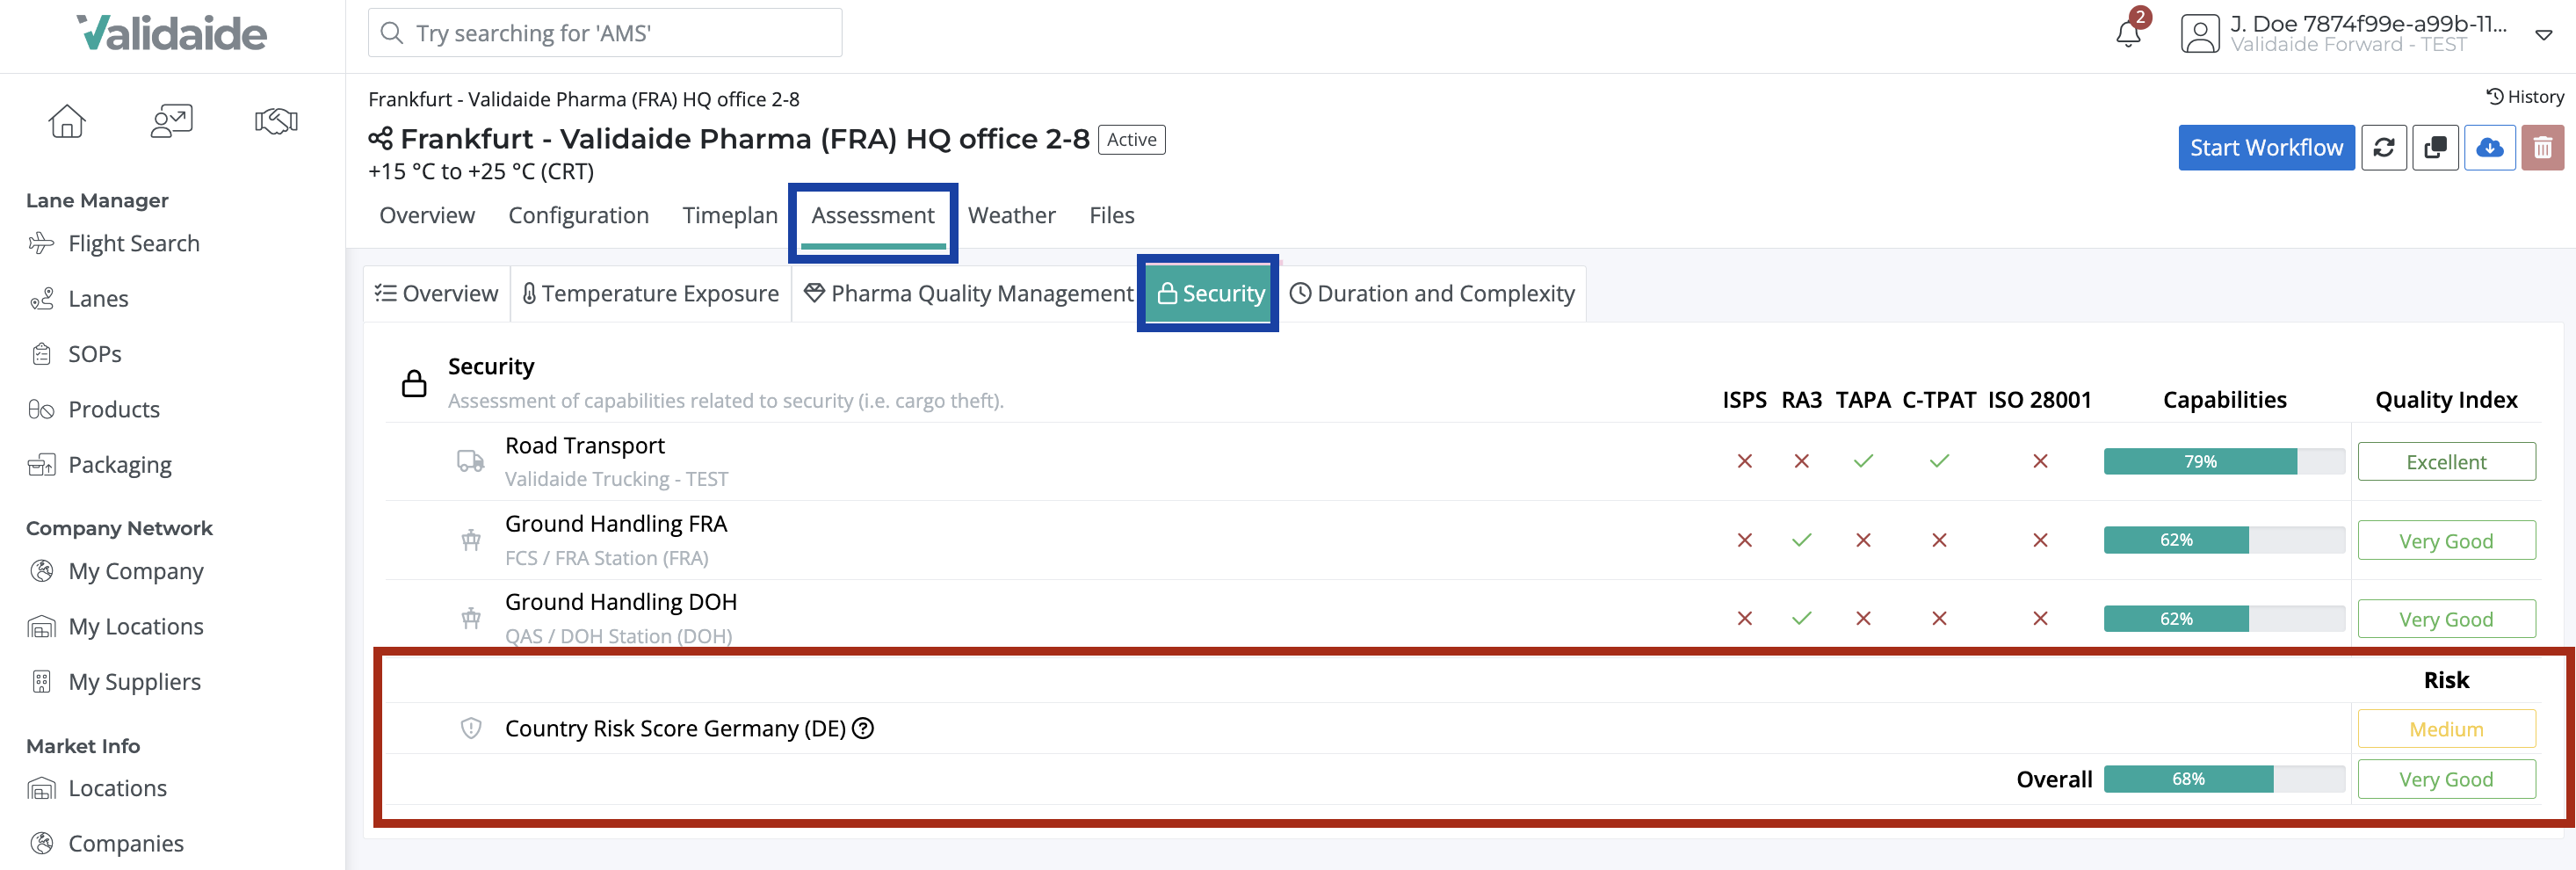Switch to the Files tab
2576x870 pixels.
[x=1112, y=215]
